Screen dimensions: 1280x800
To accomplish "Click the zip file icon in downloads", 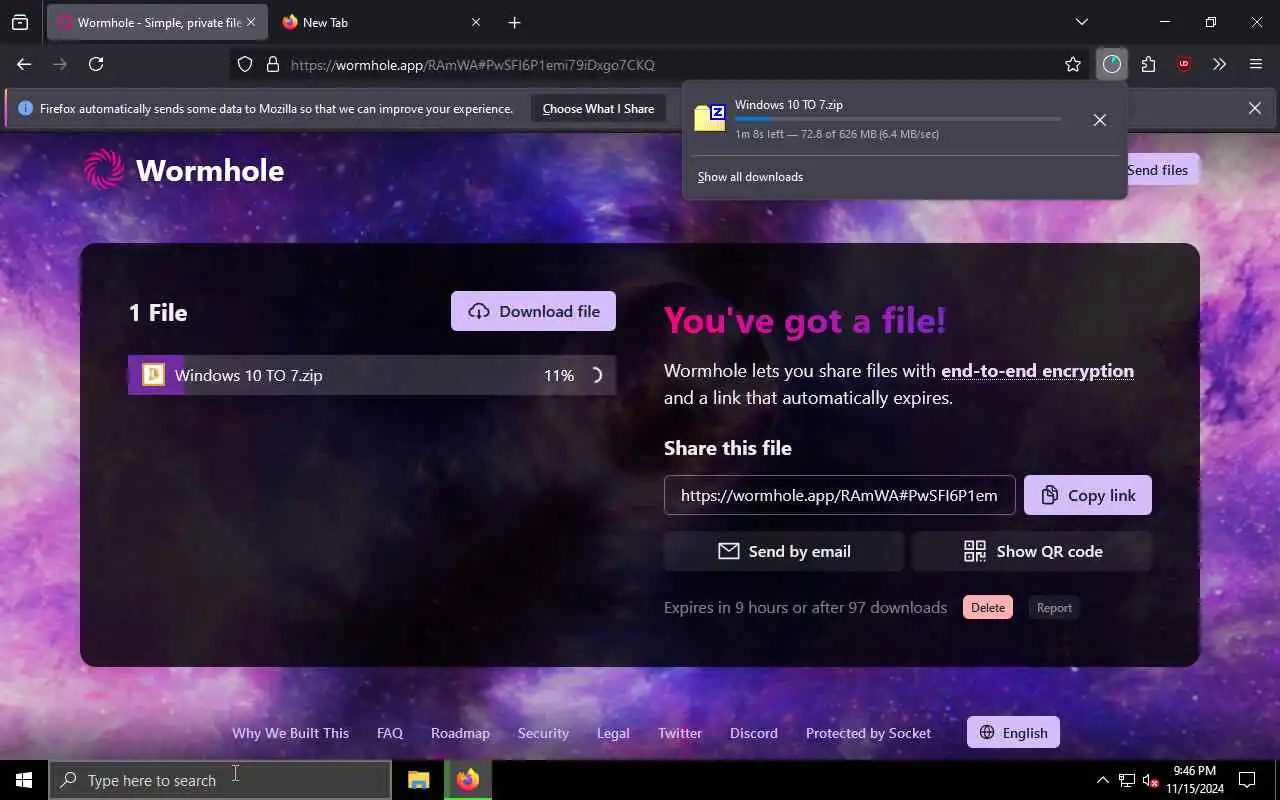I will [710, 118].
